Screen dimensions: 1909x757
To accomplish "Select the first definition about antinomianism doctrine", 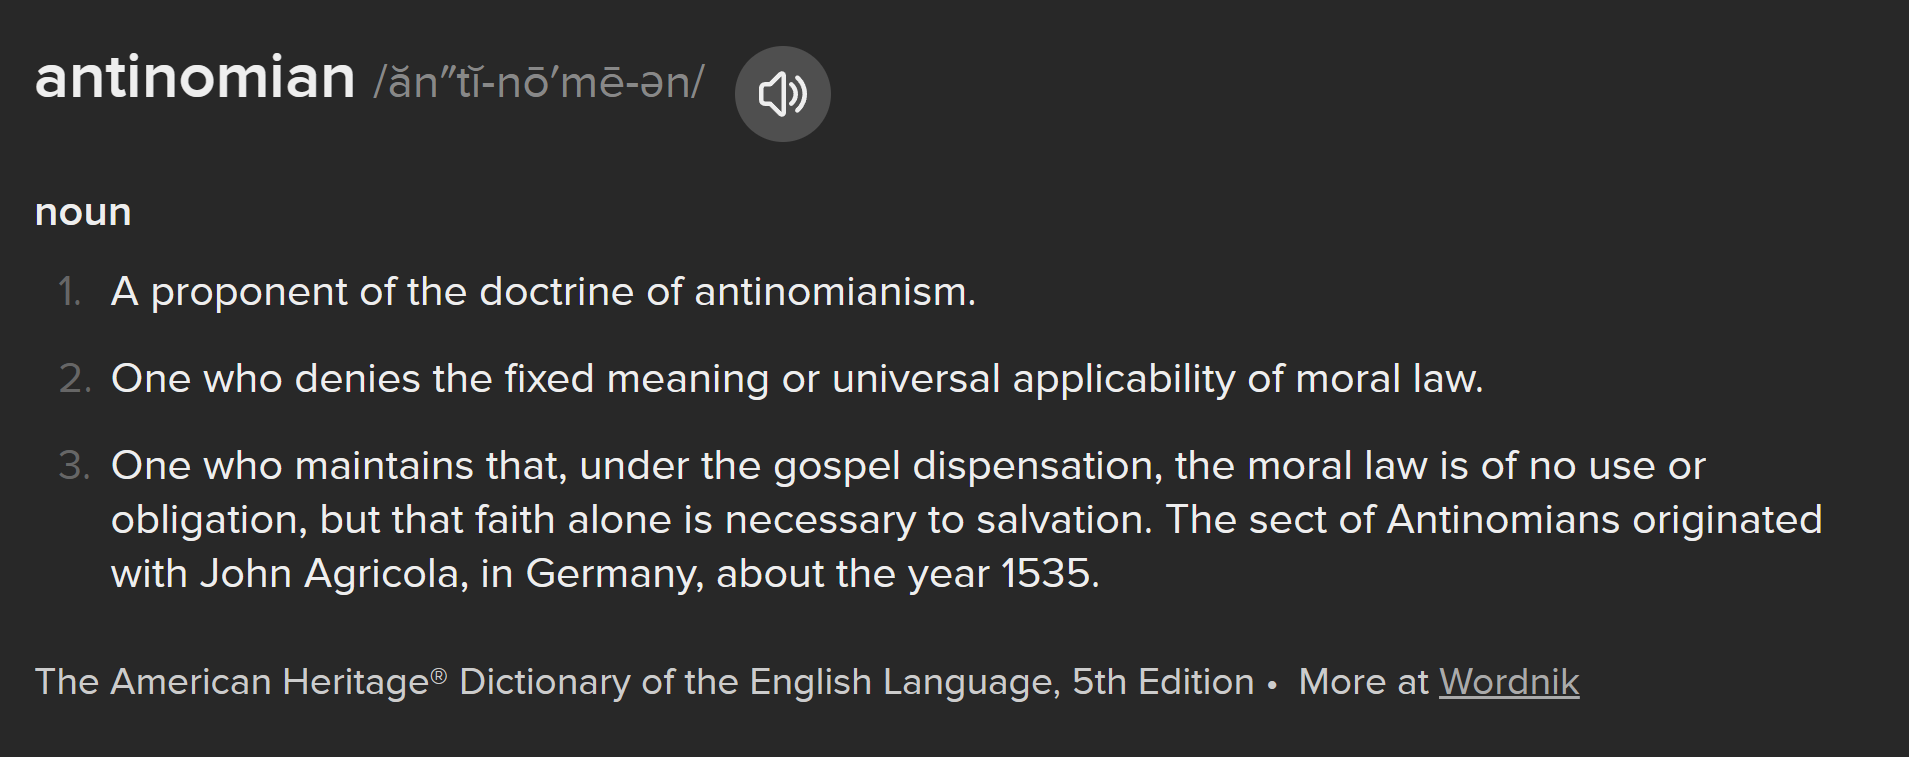I will (543, 292).
